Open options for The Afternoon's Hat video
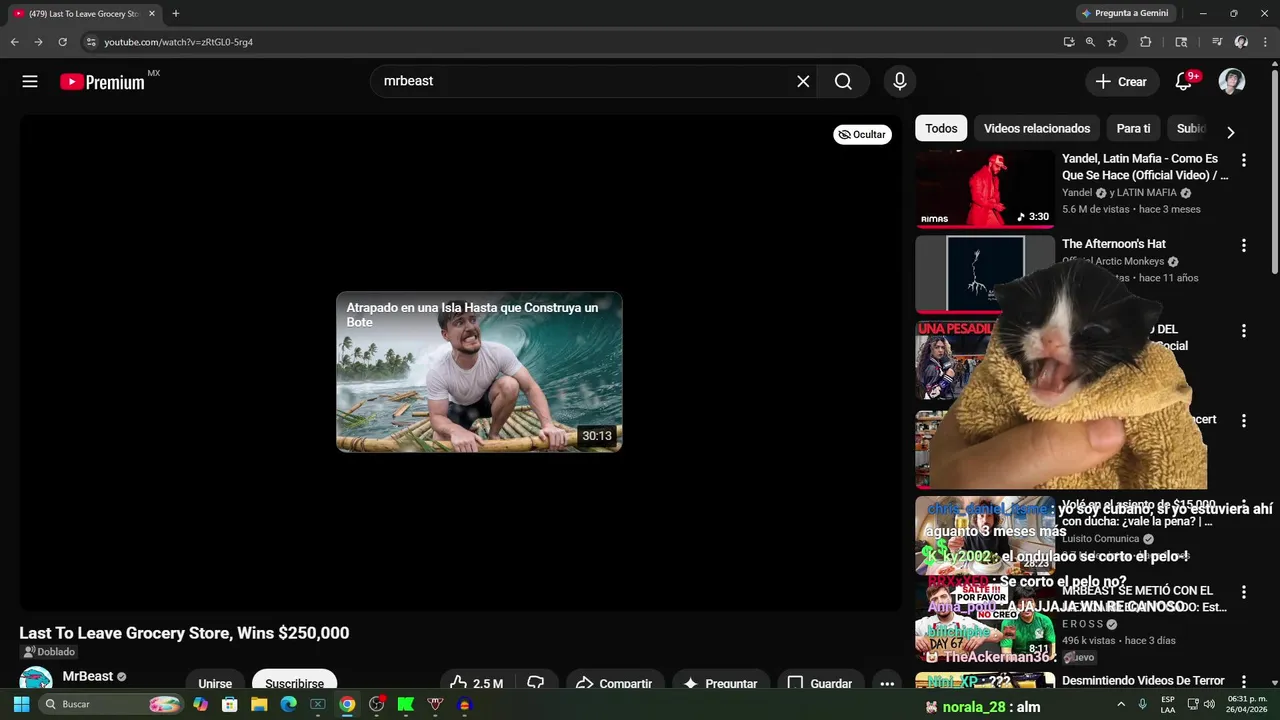The width and height of the screenshot is (1280, 720). coord(1243,245)
